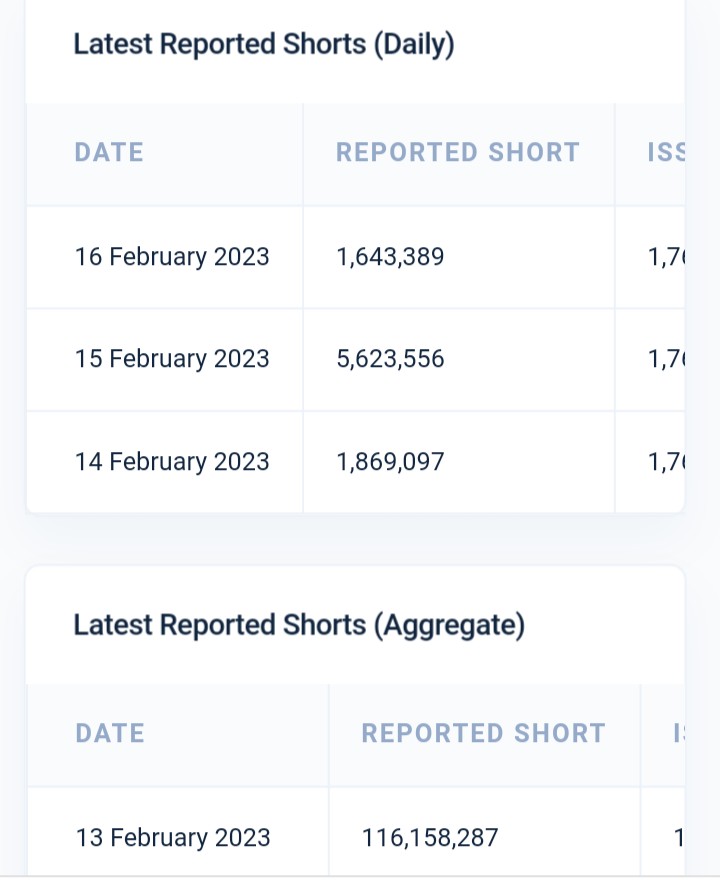
Task: Click the truncated aggregate table third column header
Action: click(x=679, y=734)
